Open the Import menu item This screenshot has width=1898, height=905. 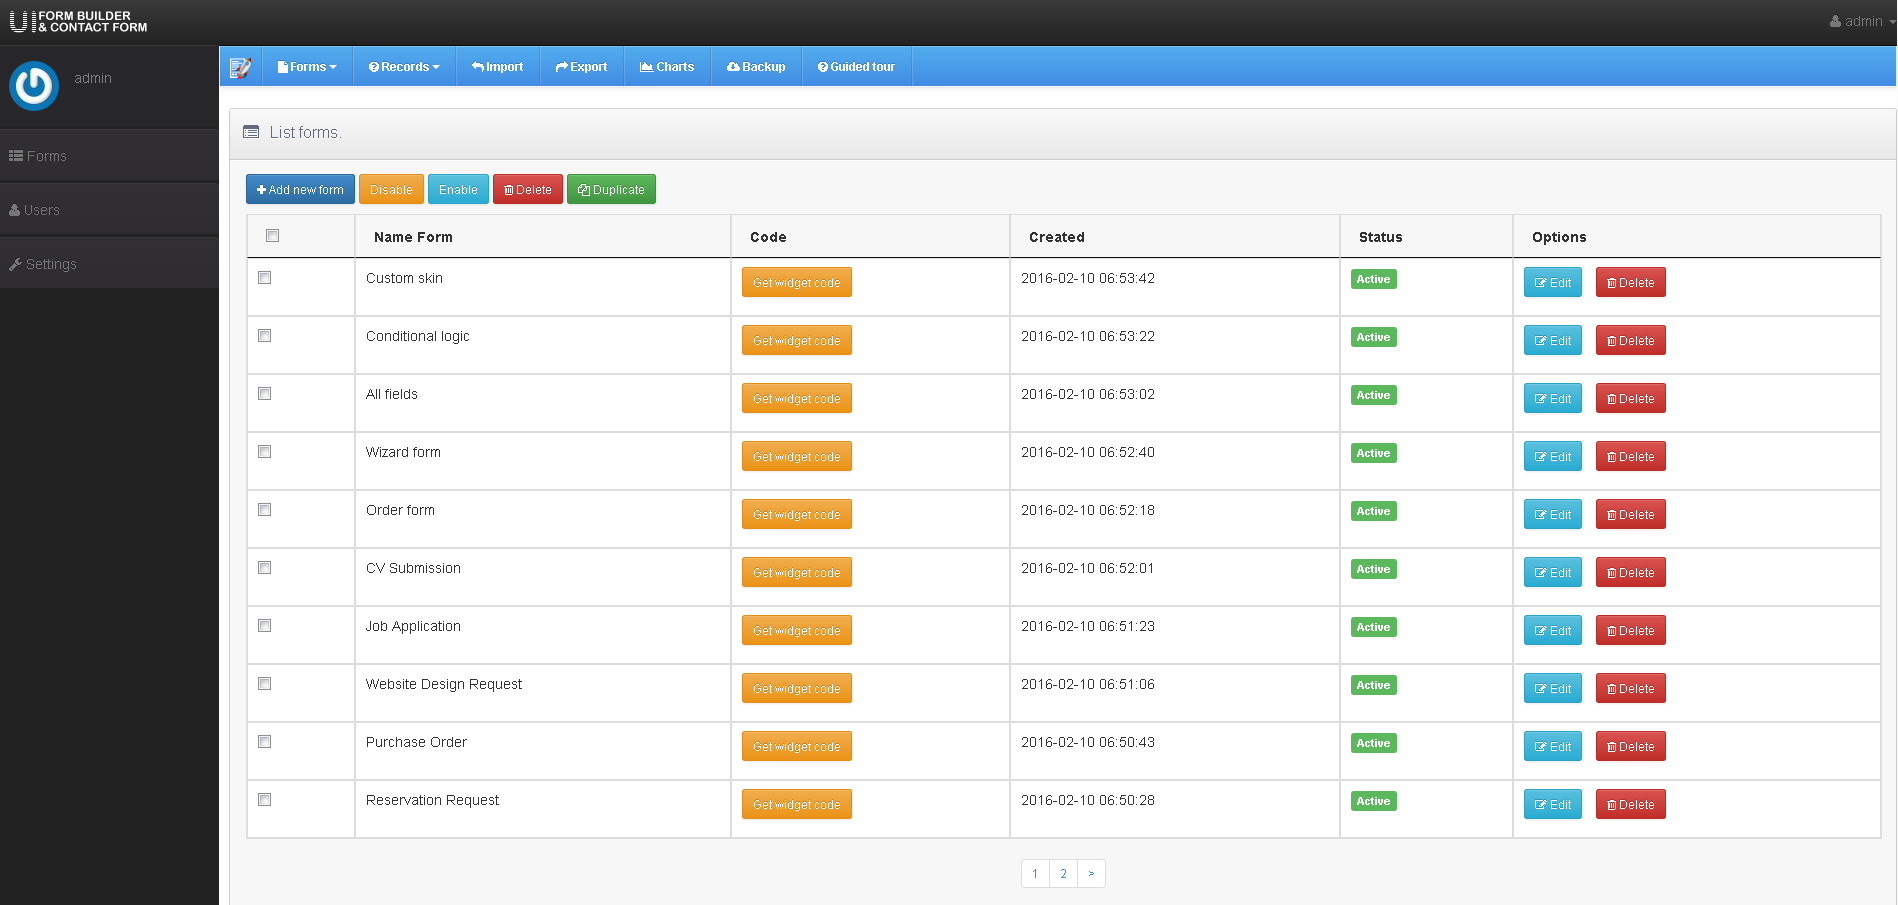[x=498, y=67]
